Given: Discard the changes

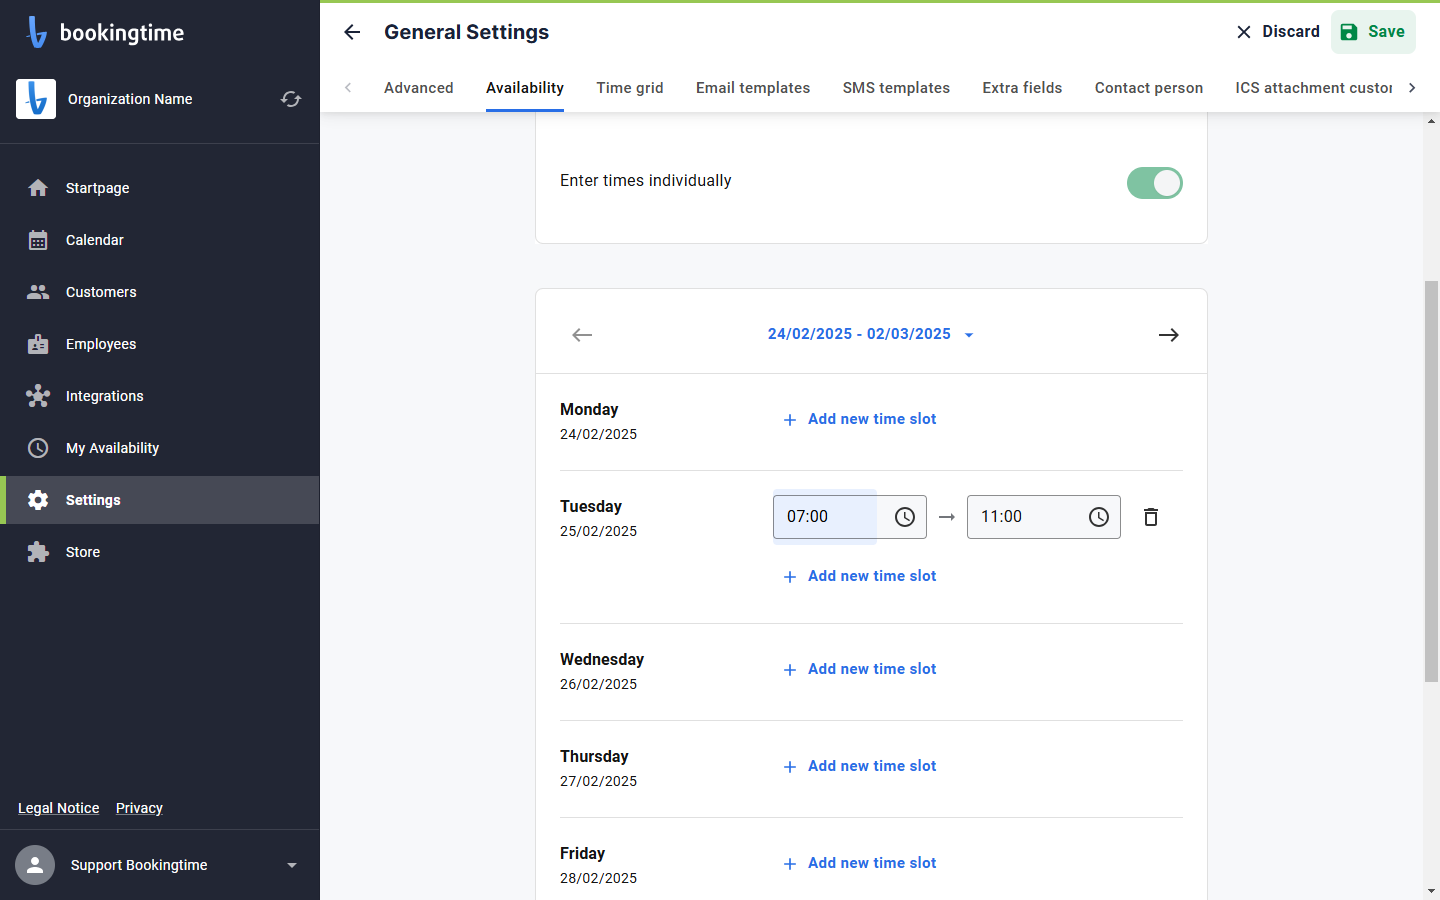Looking at the screenshot, I should tap(1277, 32).
